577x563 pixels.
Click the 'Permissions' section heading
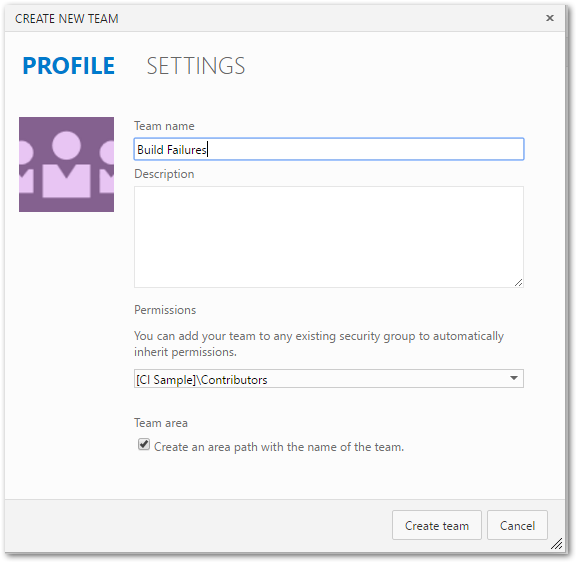pyautogui.click(x=165, y=310)
